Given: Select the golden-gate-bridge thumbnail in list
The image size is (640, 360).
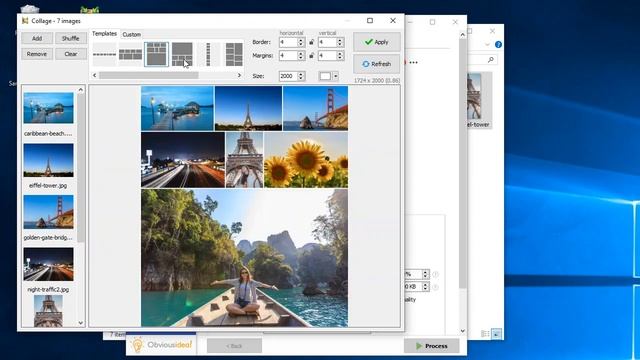Looking at the screenshot, I should (49, 212).
